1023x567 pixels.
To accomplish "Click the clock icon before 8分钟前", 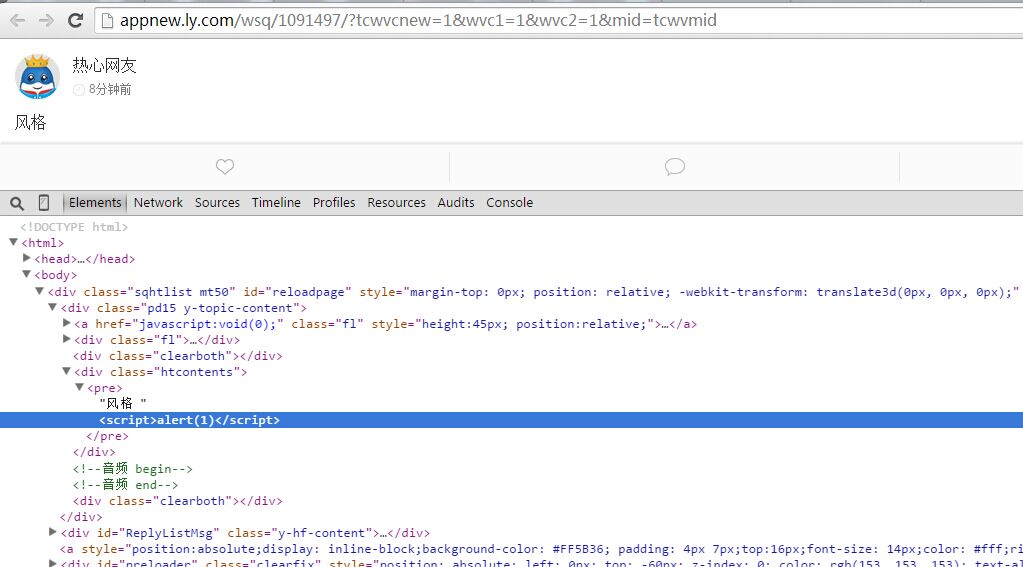I will click(x=79, y=90).
